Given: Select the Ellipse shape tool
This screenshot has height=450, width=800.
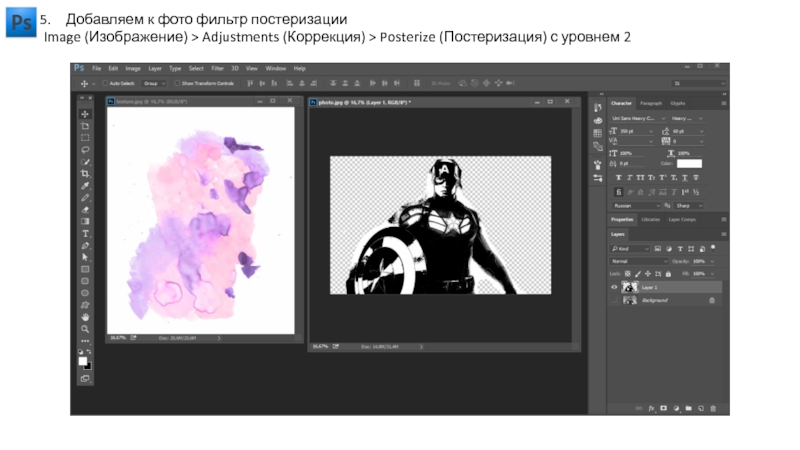Looking at the screenshot, I should tap(85, 293).
